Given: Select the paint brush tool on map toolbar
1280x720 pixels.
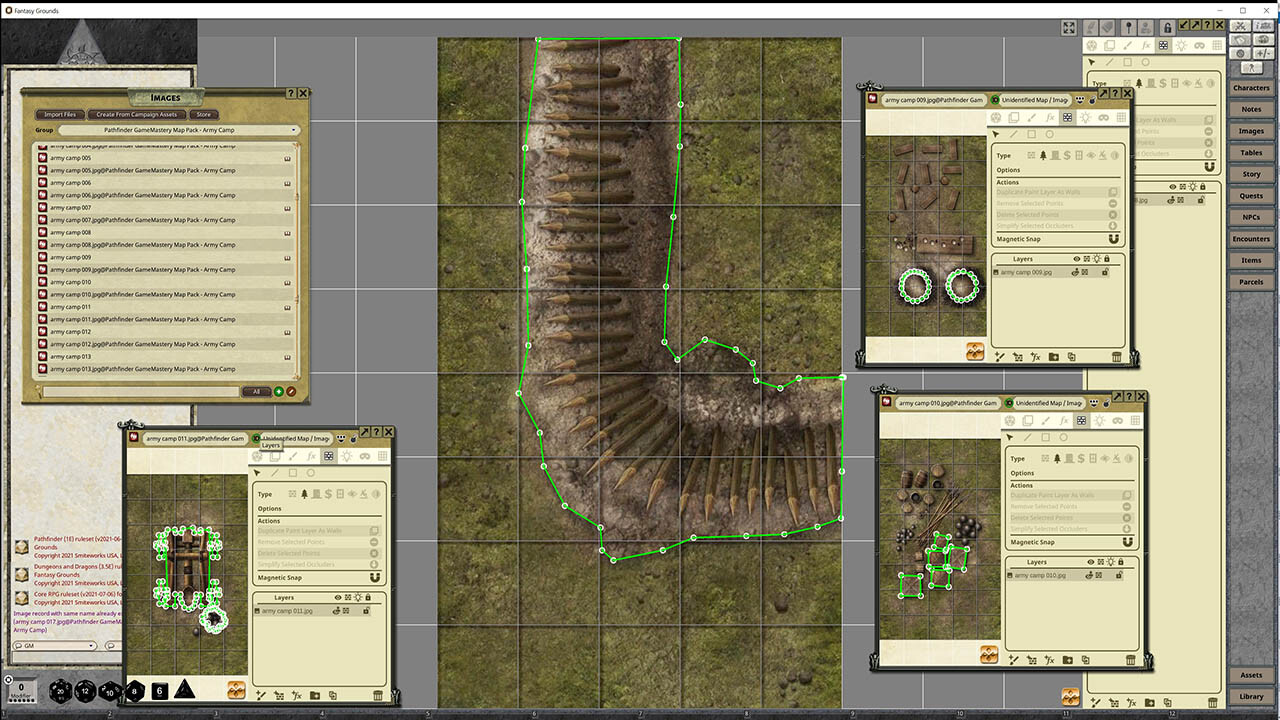Looking at the screenshot, I should (293, 456).
